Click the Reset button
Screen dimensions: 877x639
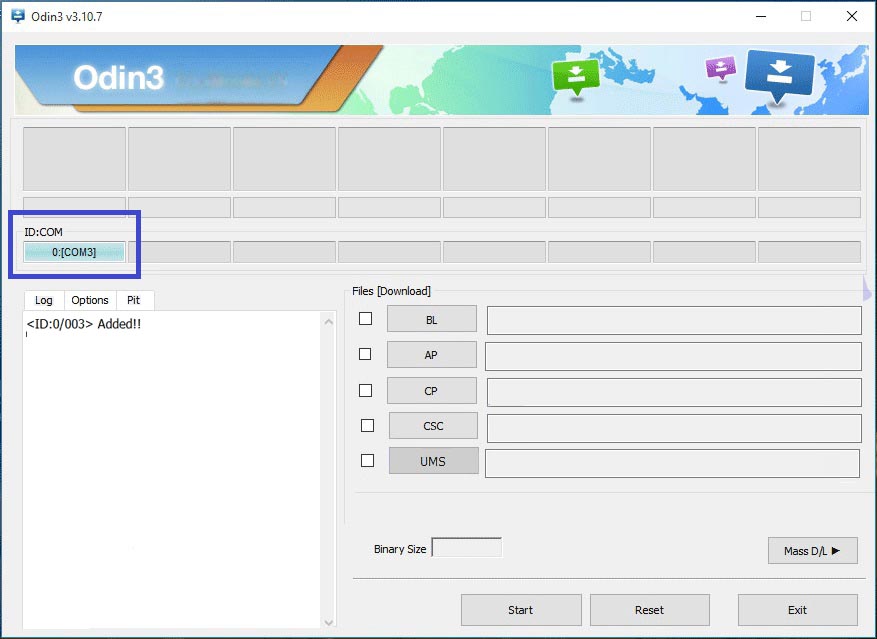pyautogui.click(x=649, y=610)
